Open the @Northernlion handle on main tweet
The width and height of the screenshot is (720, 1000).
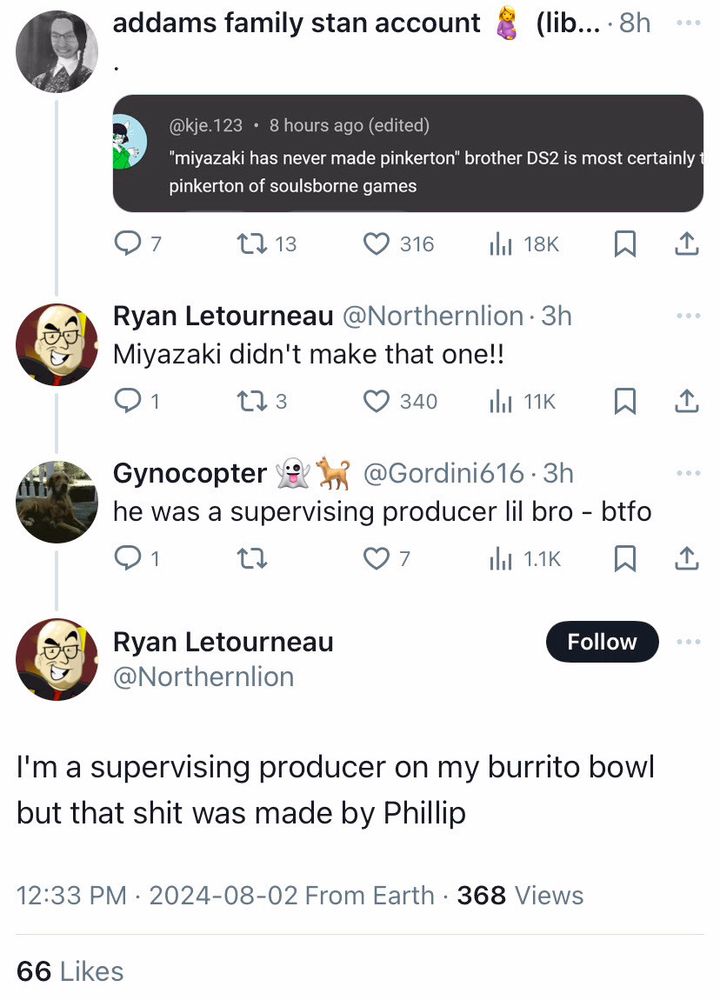[203, 677]
